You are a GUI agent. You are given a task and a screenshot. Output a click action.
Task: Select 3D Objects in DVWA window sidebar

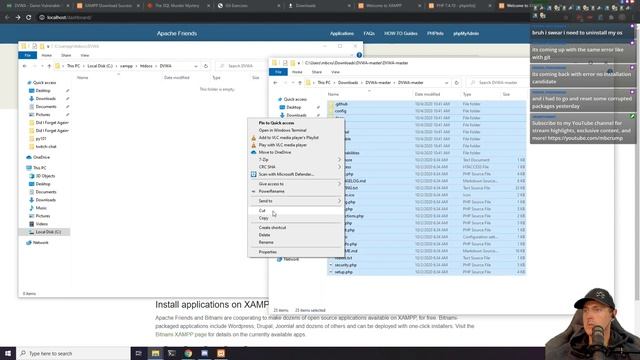point(45,176)
